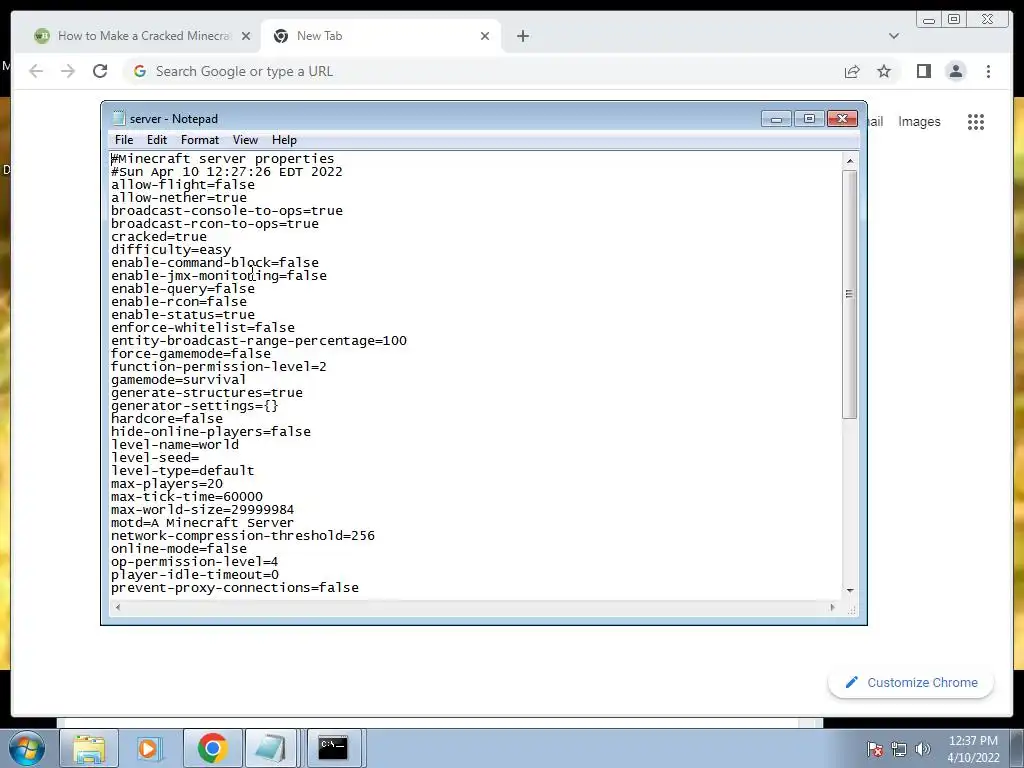Screen dimensions: 1024x768
Task: Minimize the Notepad window
Action: point(776,119)
